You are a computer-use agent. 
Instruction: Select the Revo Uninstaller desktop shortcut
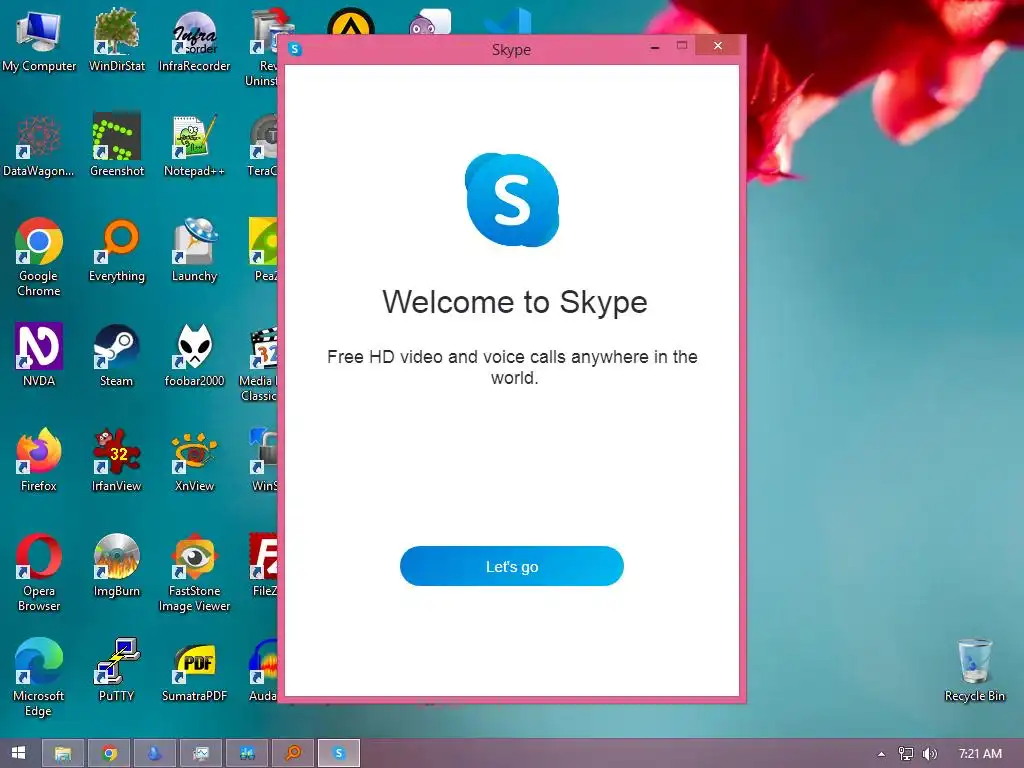tap(264, 49)
